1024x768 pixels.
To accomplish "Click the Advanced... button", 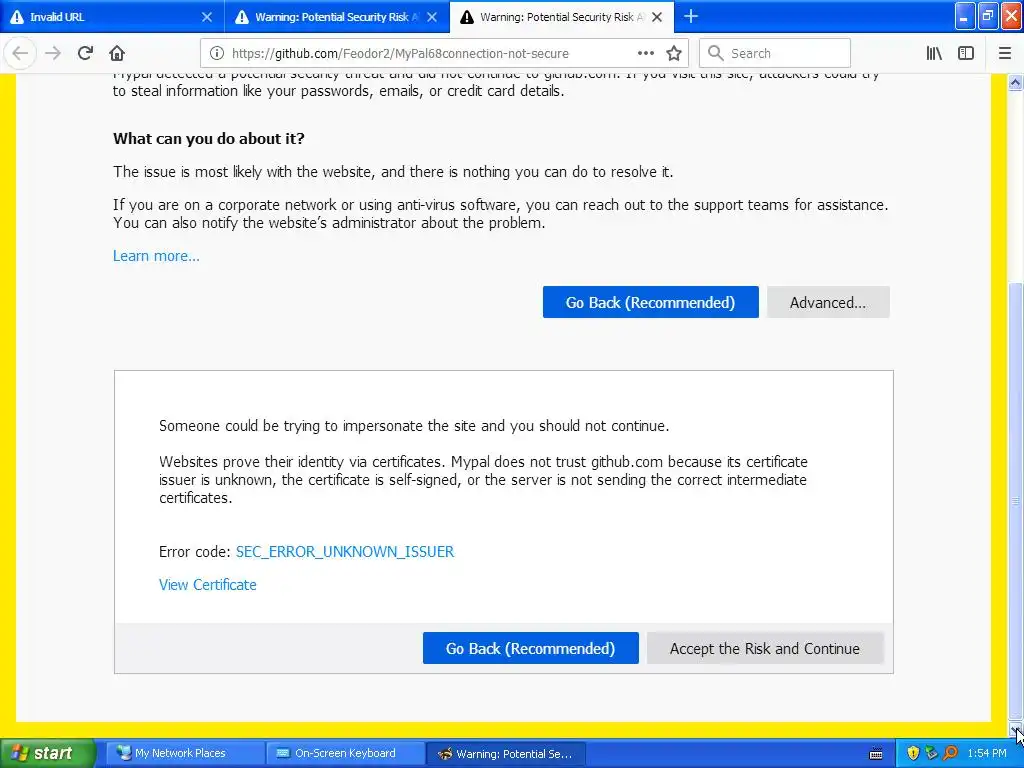I will click(x=828, y=302).
